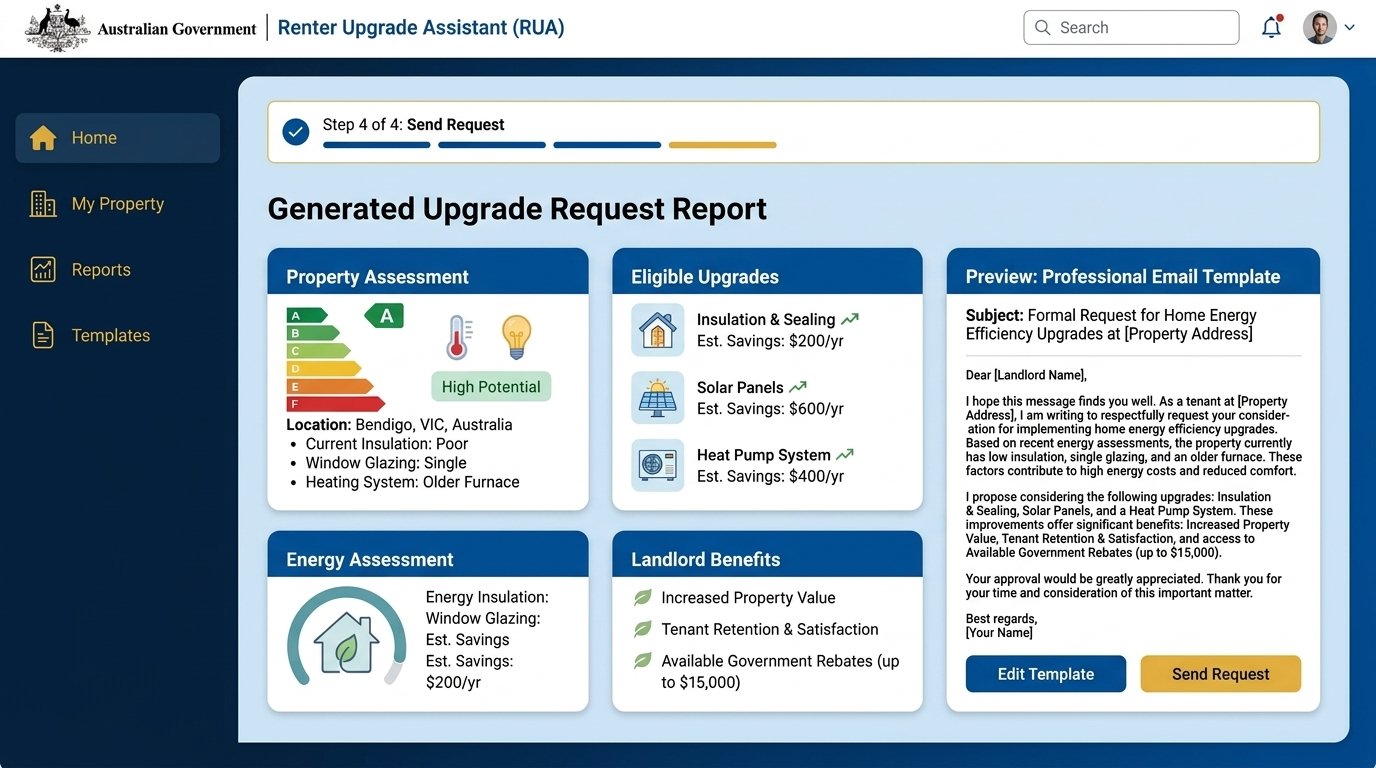The width and height of the screenshot is (1376, 768).
Task: Click the light bulb icon
Action: tap(516, 337)
